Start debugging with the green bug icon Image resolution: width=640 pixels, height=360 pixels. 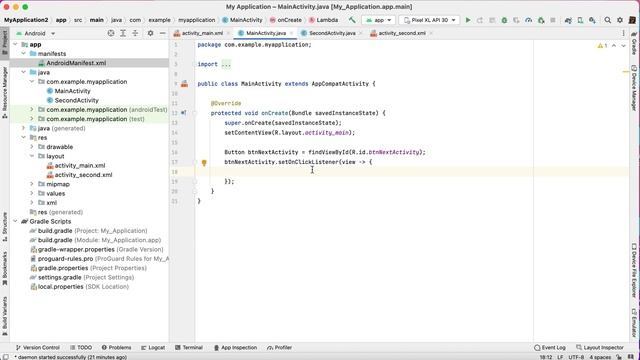pos(504,20)
